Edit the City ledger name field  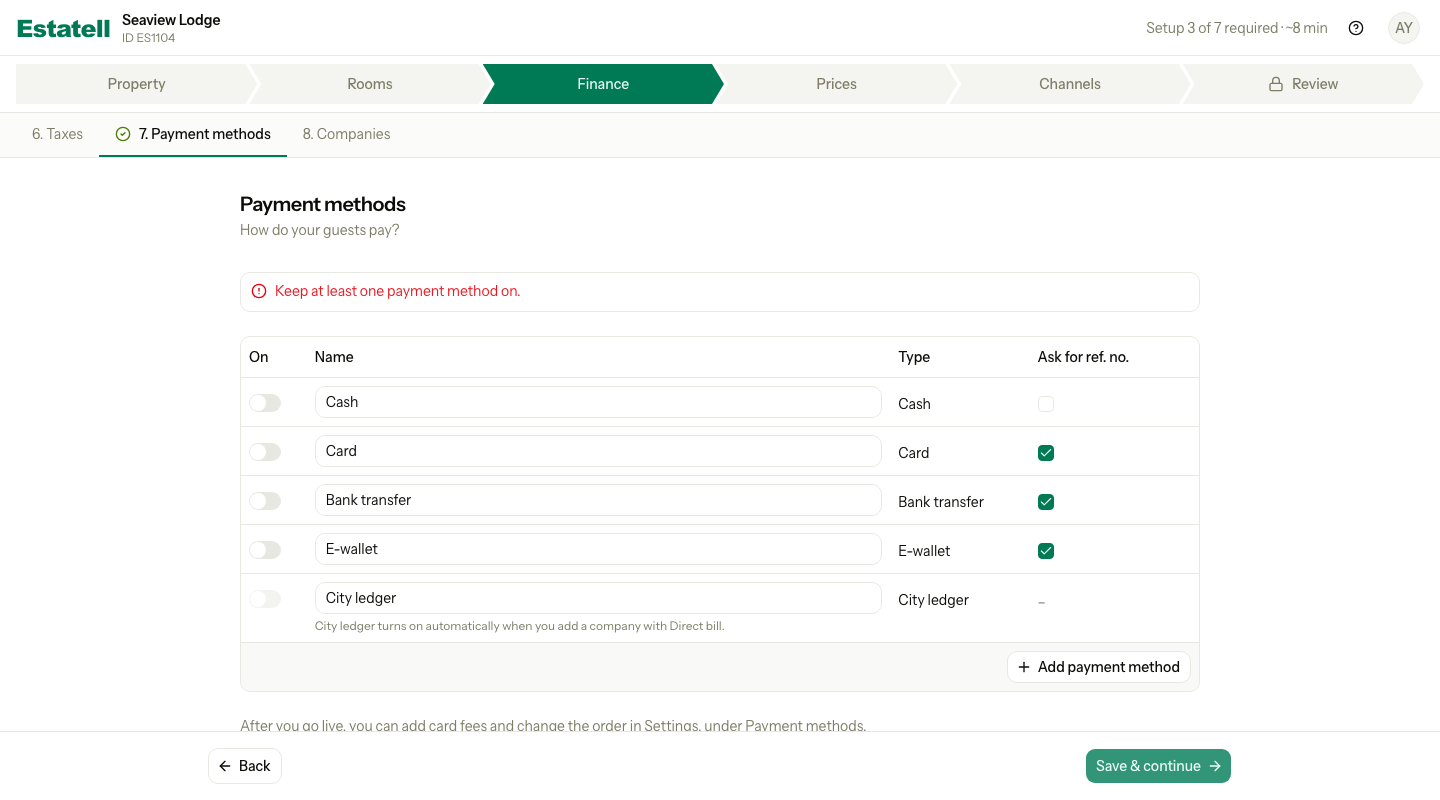[x=598, y=598]
